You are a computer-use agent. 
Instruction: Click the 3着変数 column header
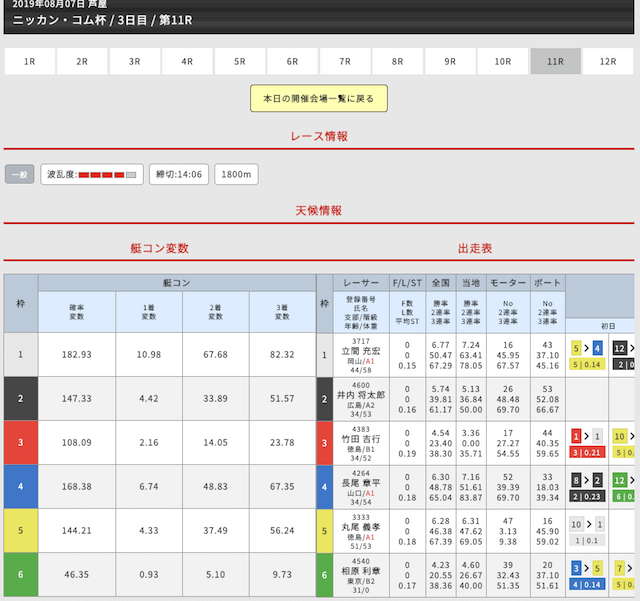(x=282, y=312)
